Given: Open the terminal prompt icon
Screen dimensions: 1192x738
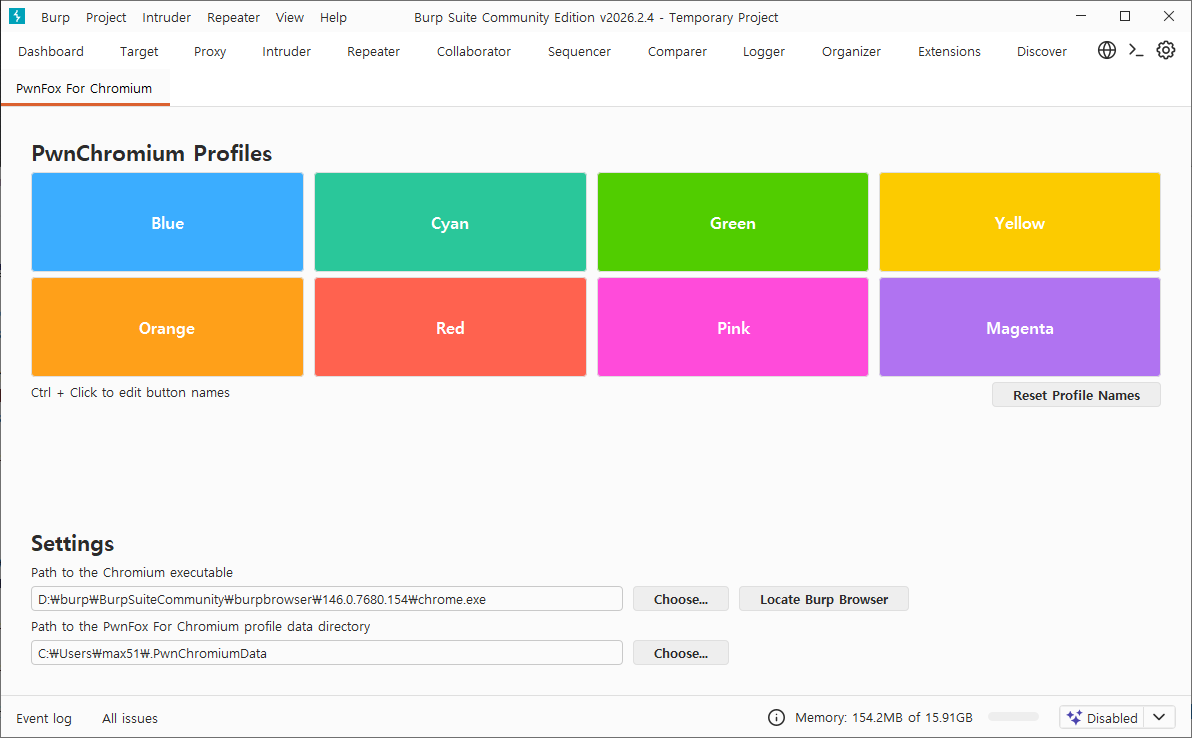Looking at the screenshot, I should (x=1136, y=50).
